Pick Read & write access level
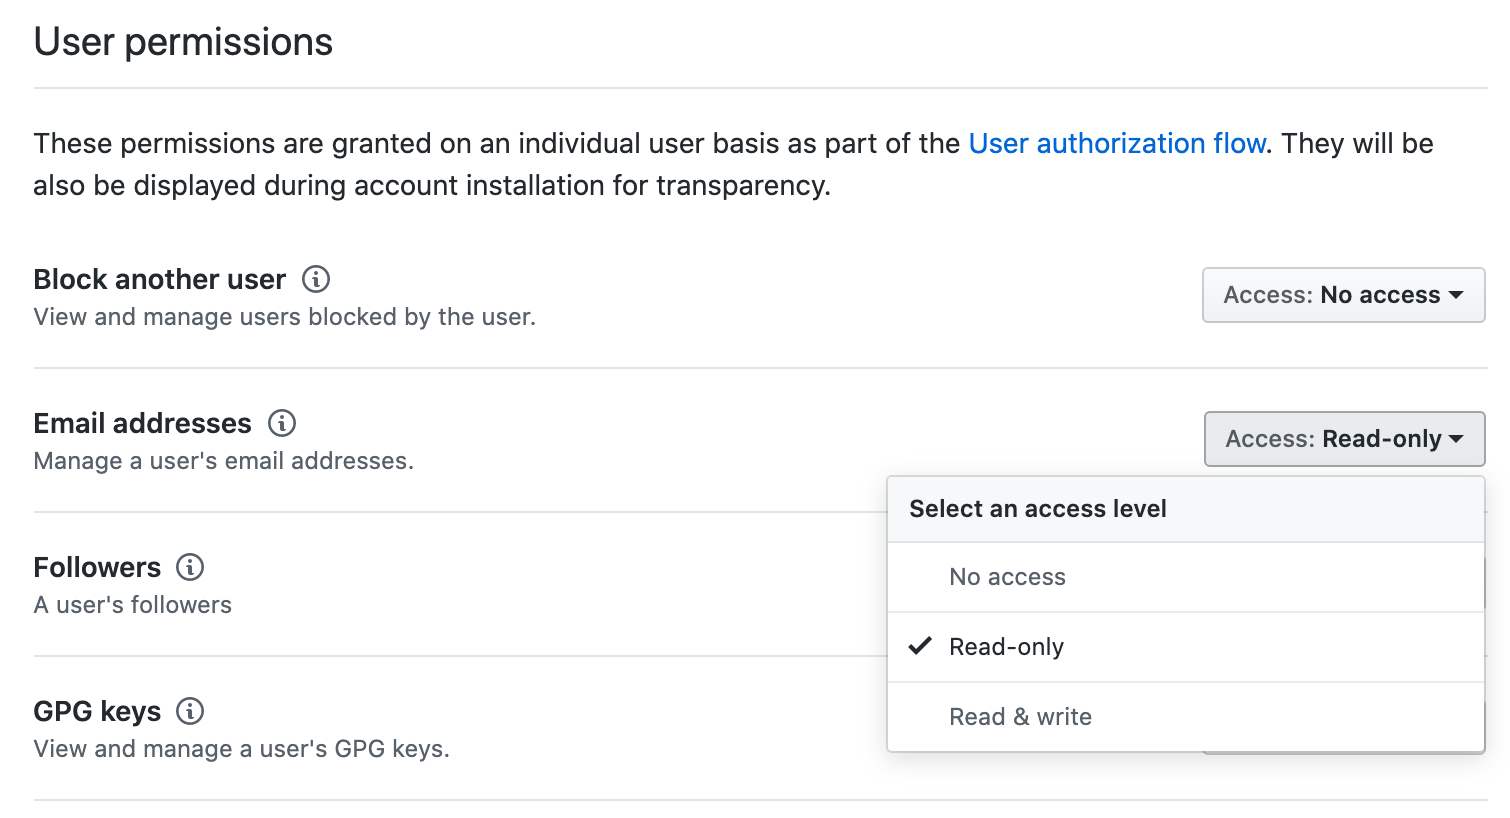 [1185, 717]
